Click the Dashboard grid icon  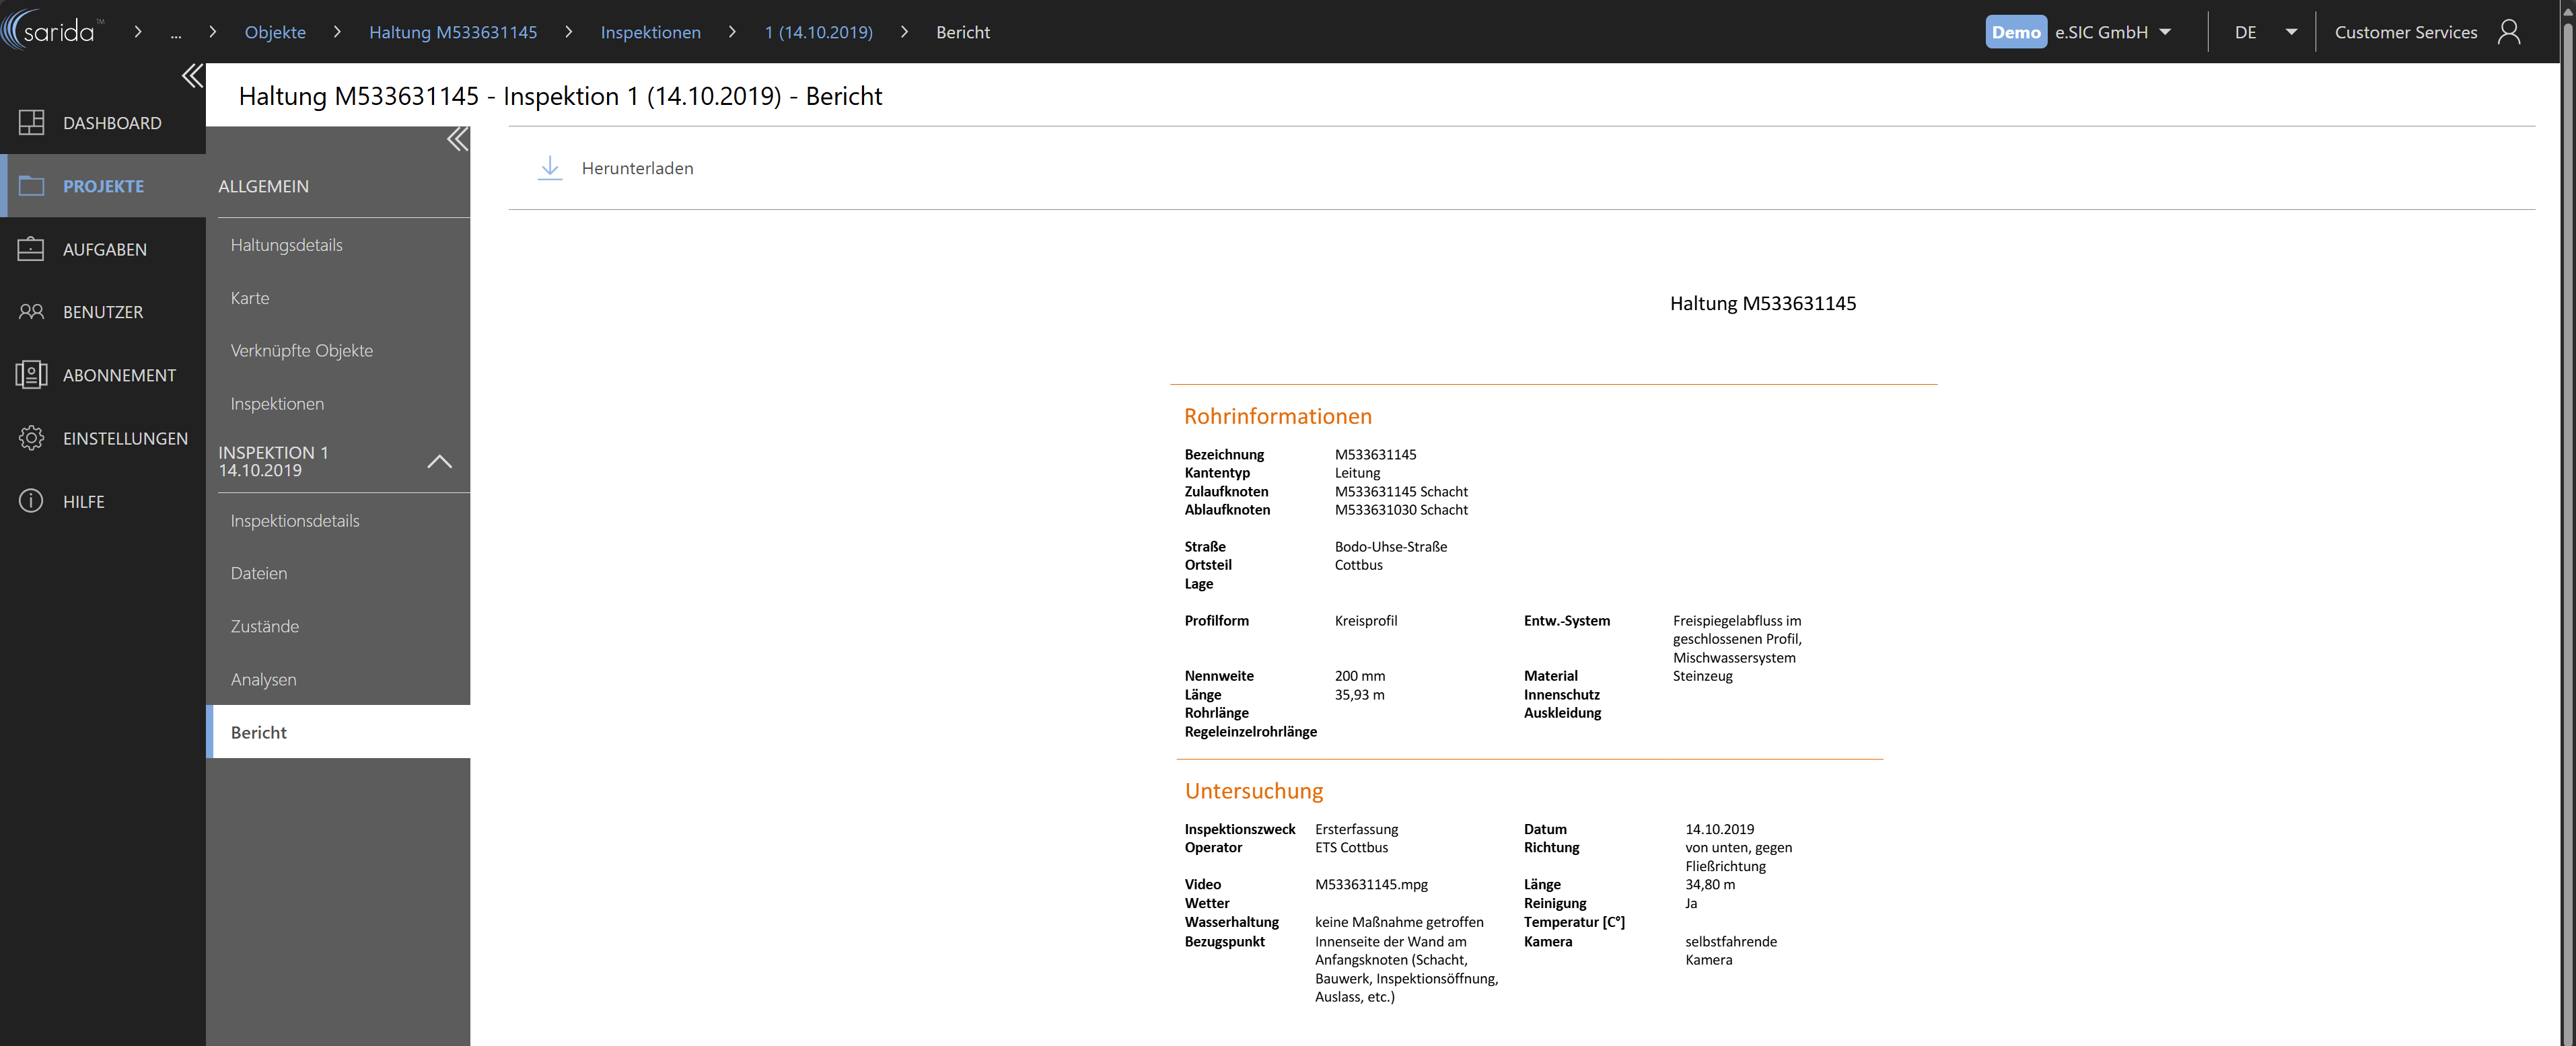31,122
